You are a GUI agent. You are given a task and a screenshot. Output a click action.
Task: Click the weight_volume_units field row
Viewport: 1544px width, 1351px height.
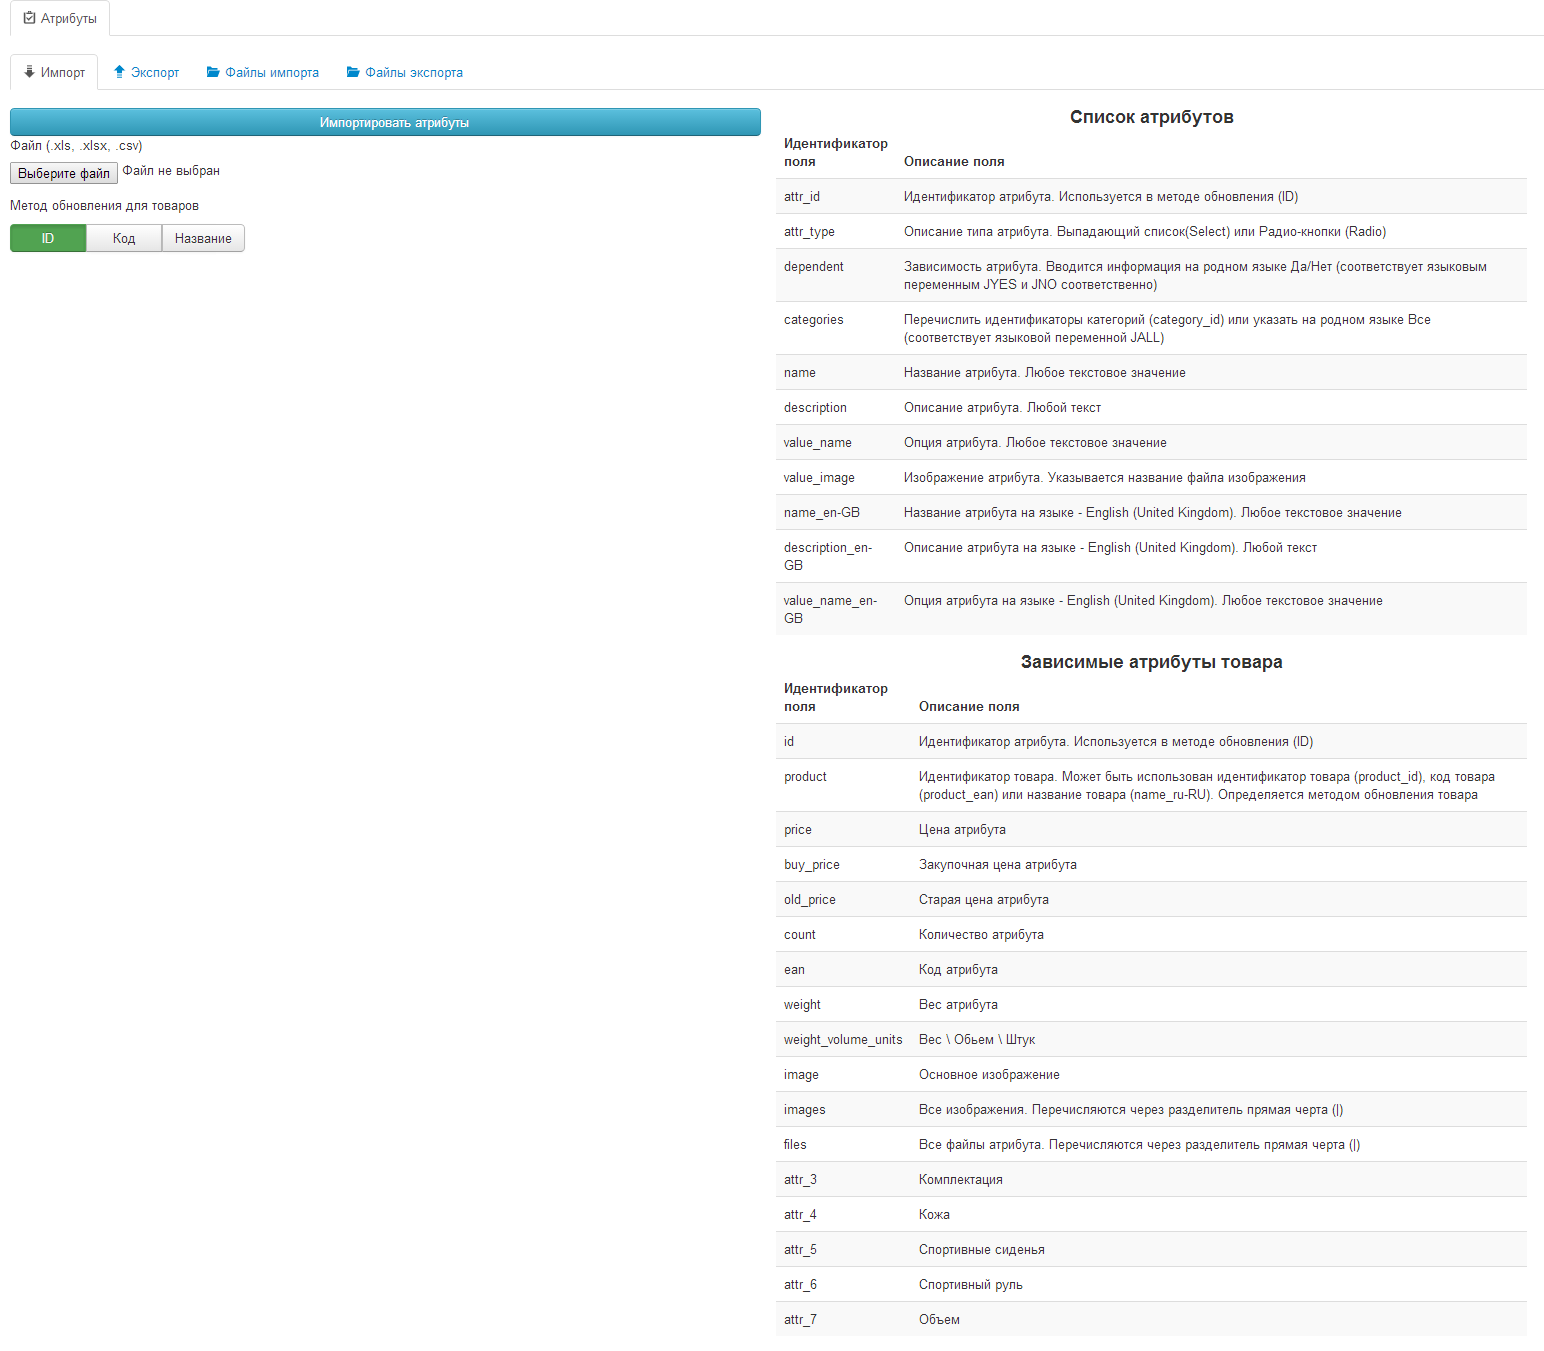click(1150, 1040)
